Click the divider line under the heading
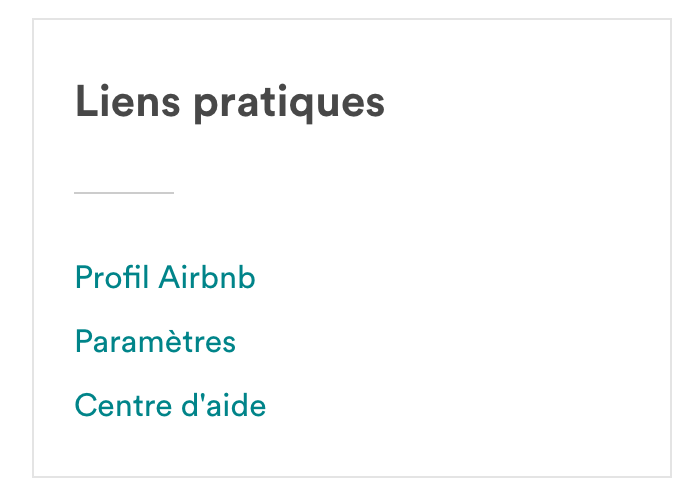The image size is (696, 494). click(x=124, y=192)
